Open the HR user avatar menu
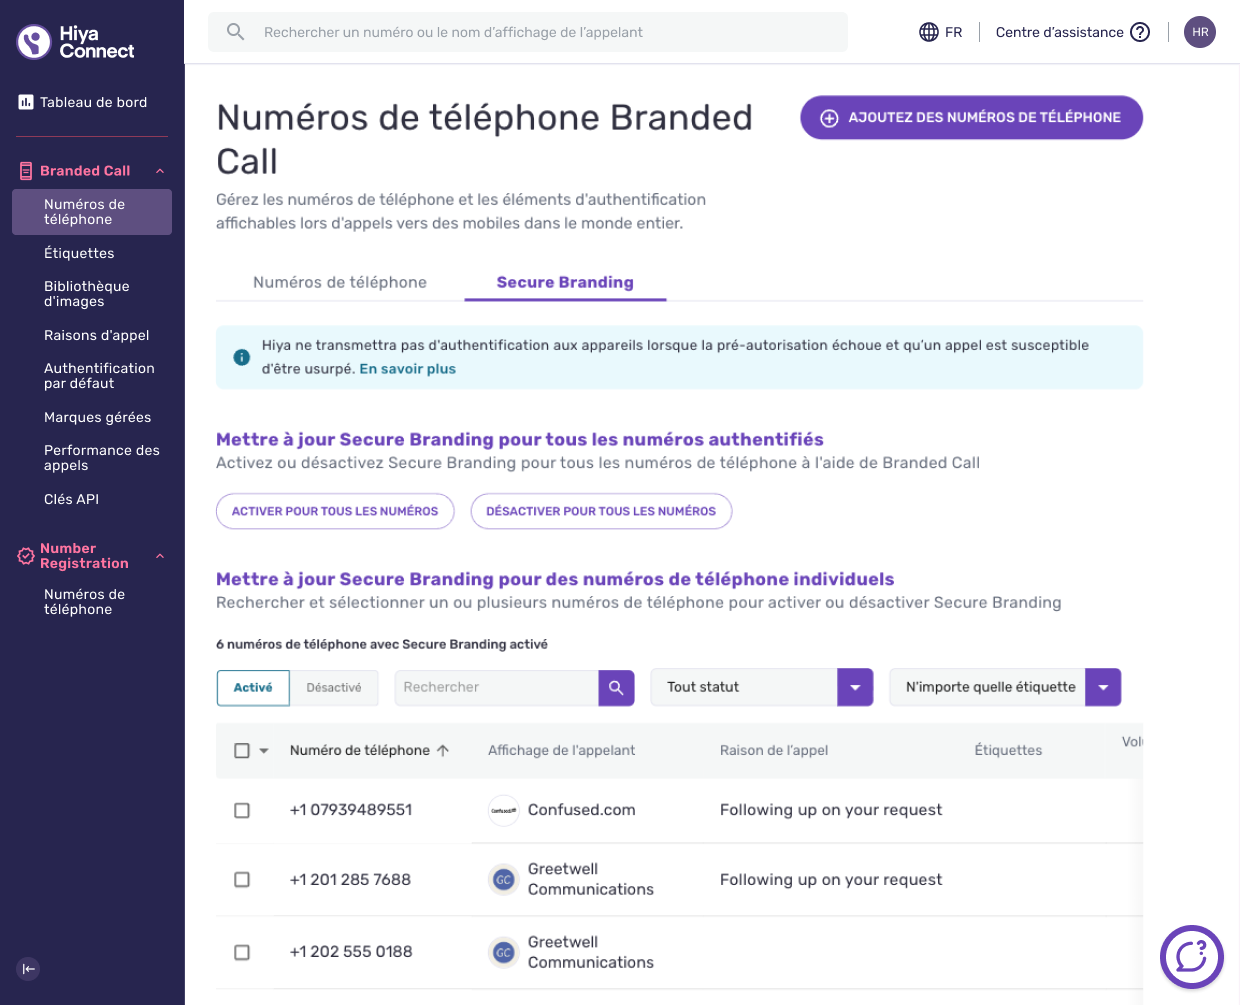The image size is (1240, 1005). tap(1200, 32)
